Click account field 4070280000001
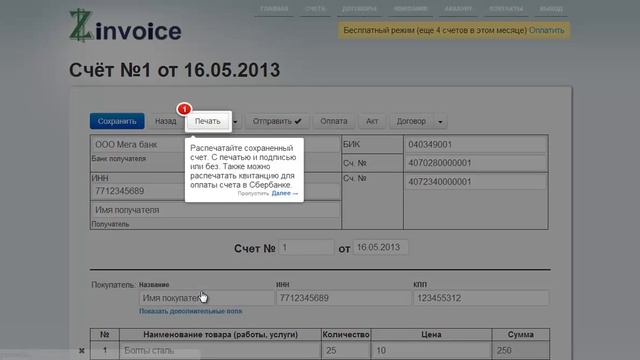The height and width of the screenshot is (360, 640). 475,163
